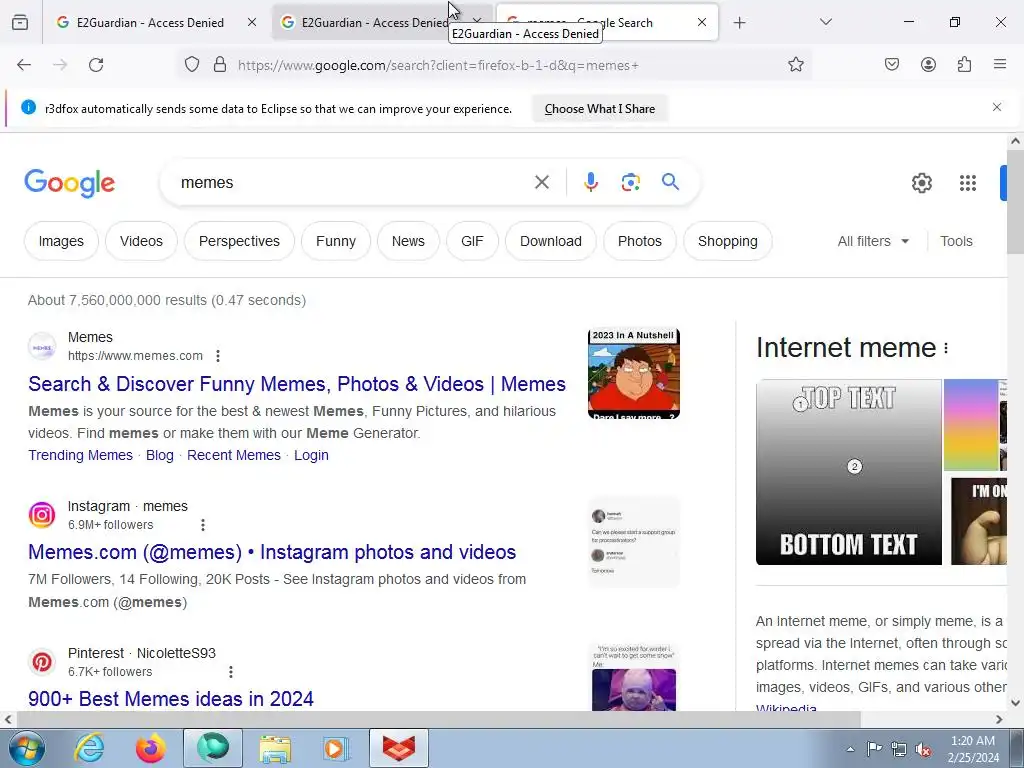This screenshot has width=1024, height=768.
Task: Click the vertical scrollbar down arrow
Action: point(1016,703)
